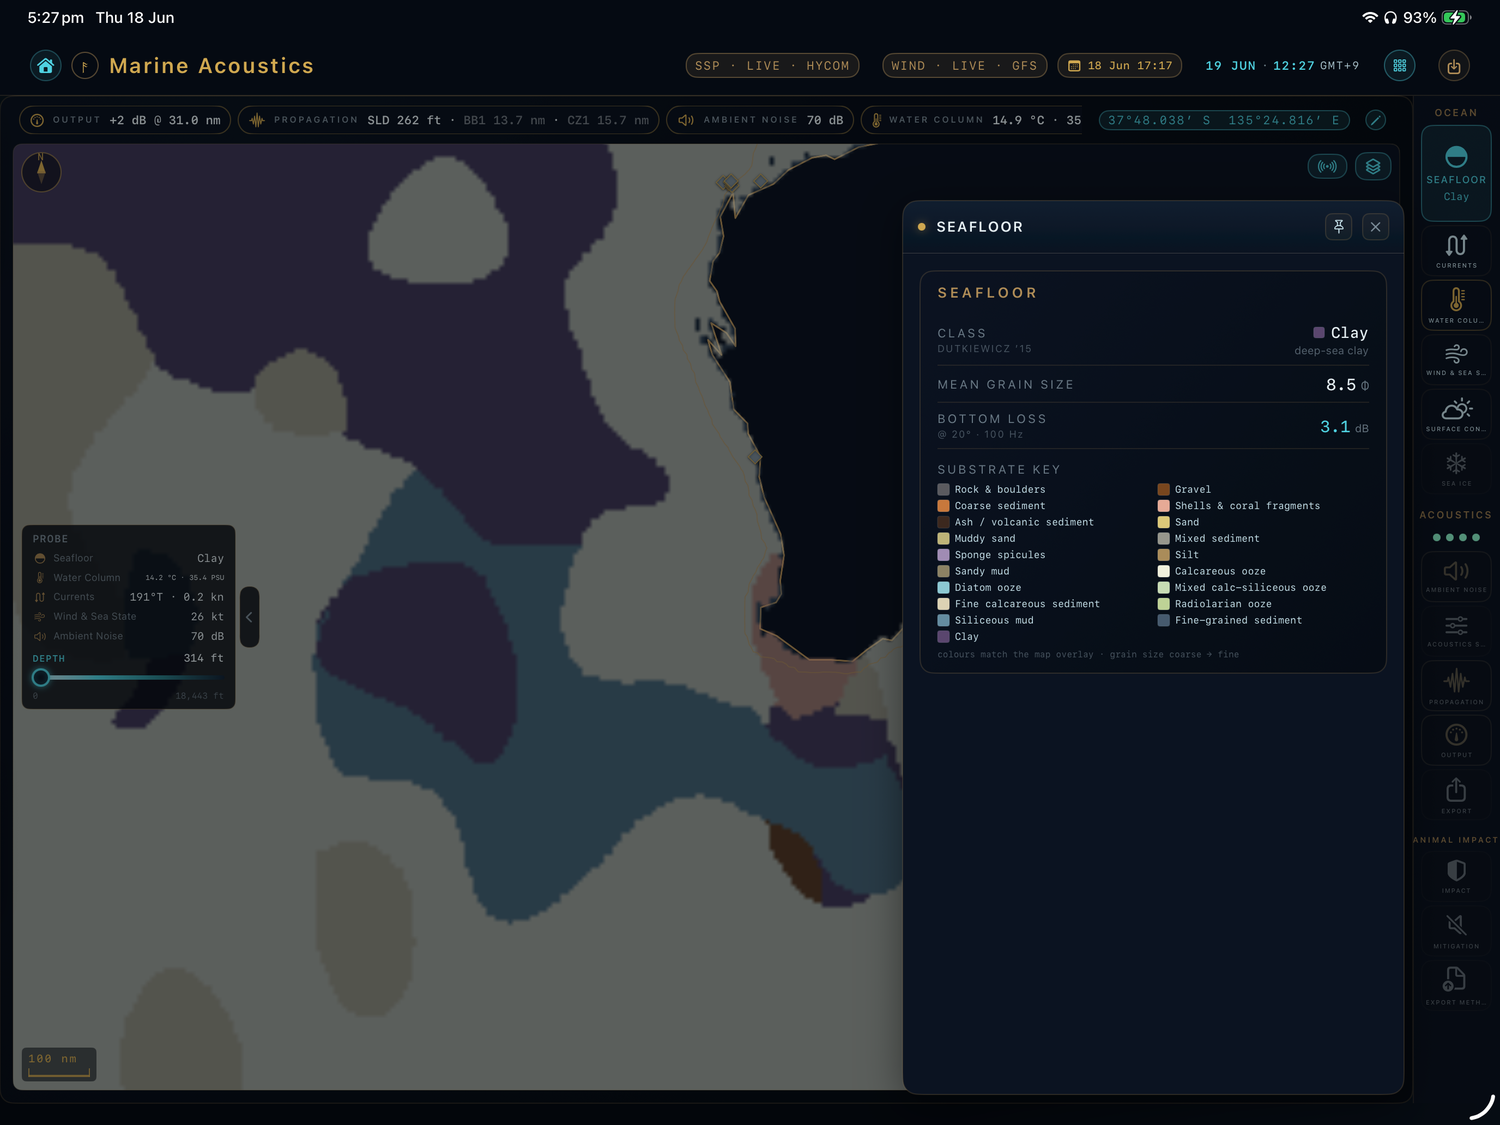Open the Ambient Noise sidebar item
Image resolution: width=1500 pixels, height=1125 pixels.
1456,576
